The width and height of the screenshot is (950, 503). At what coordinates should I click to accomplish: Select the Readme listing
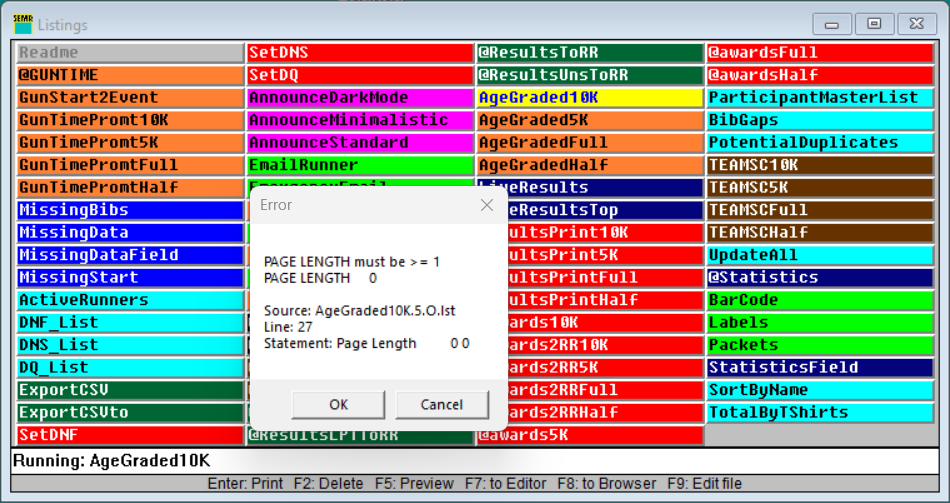[x=130, y=53]
